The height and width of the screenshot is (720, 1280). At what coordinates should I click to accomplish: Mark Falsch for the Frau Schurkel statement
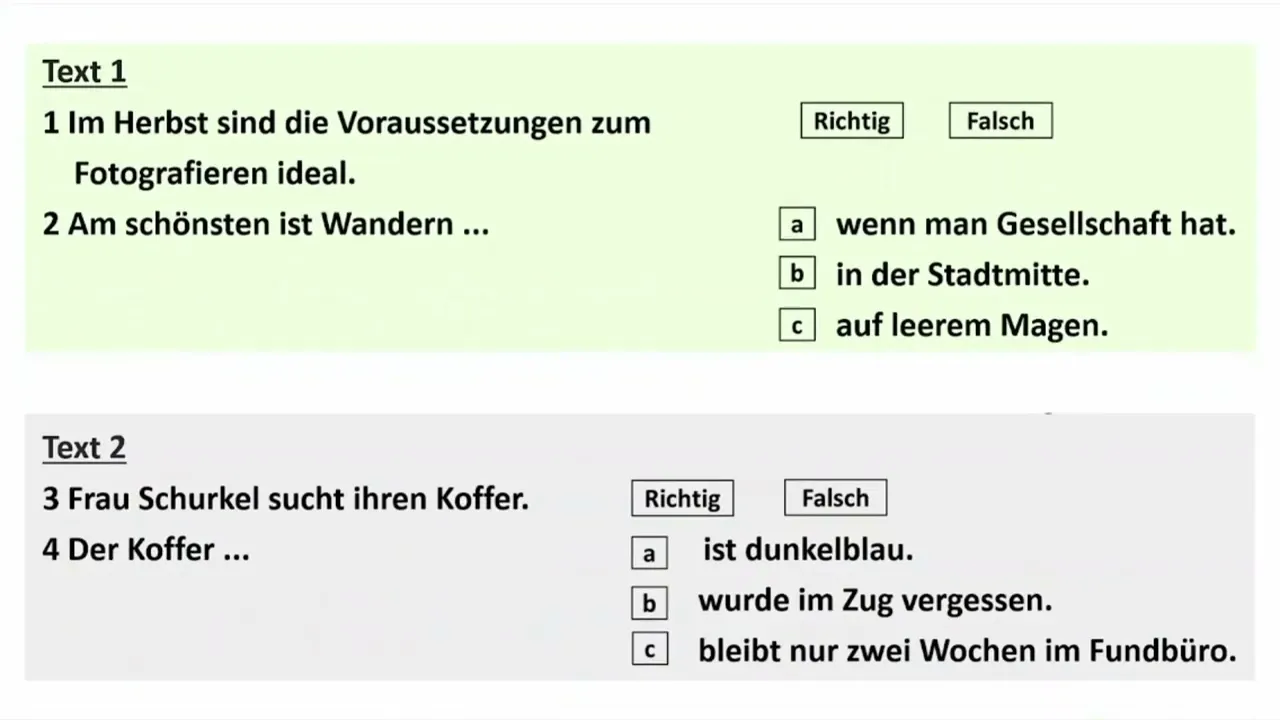pos(835,498)
